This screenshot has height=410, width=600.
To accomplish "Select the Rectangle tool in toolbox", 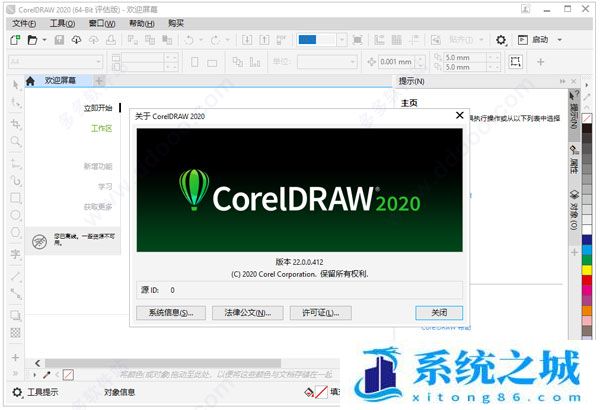I will click(15, 198).
